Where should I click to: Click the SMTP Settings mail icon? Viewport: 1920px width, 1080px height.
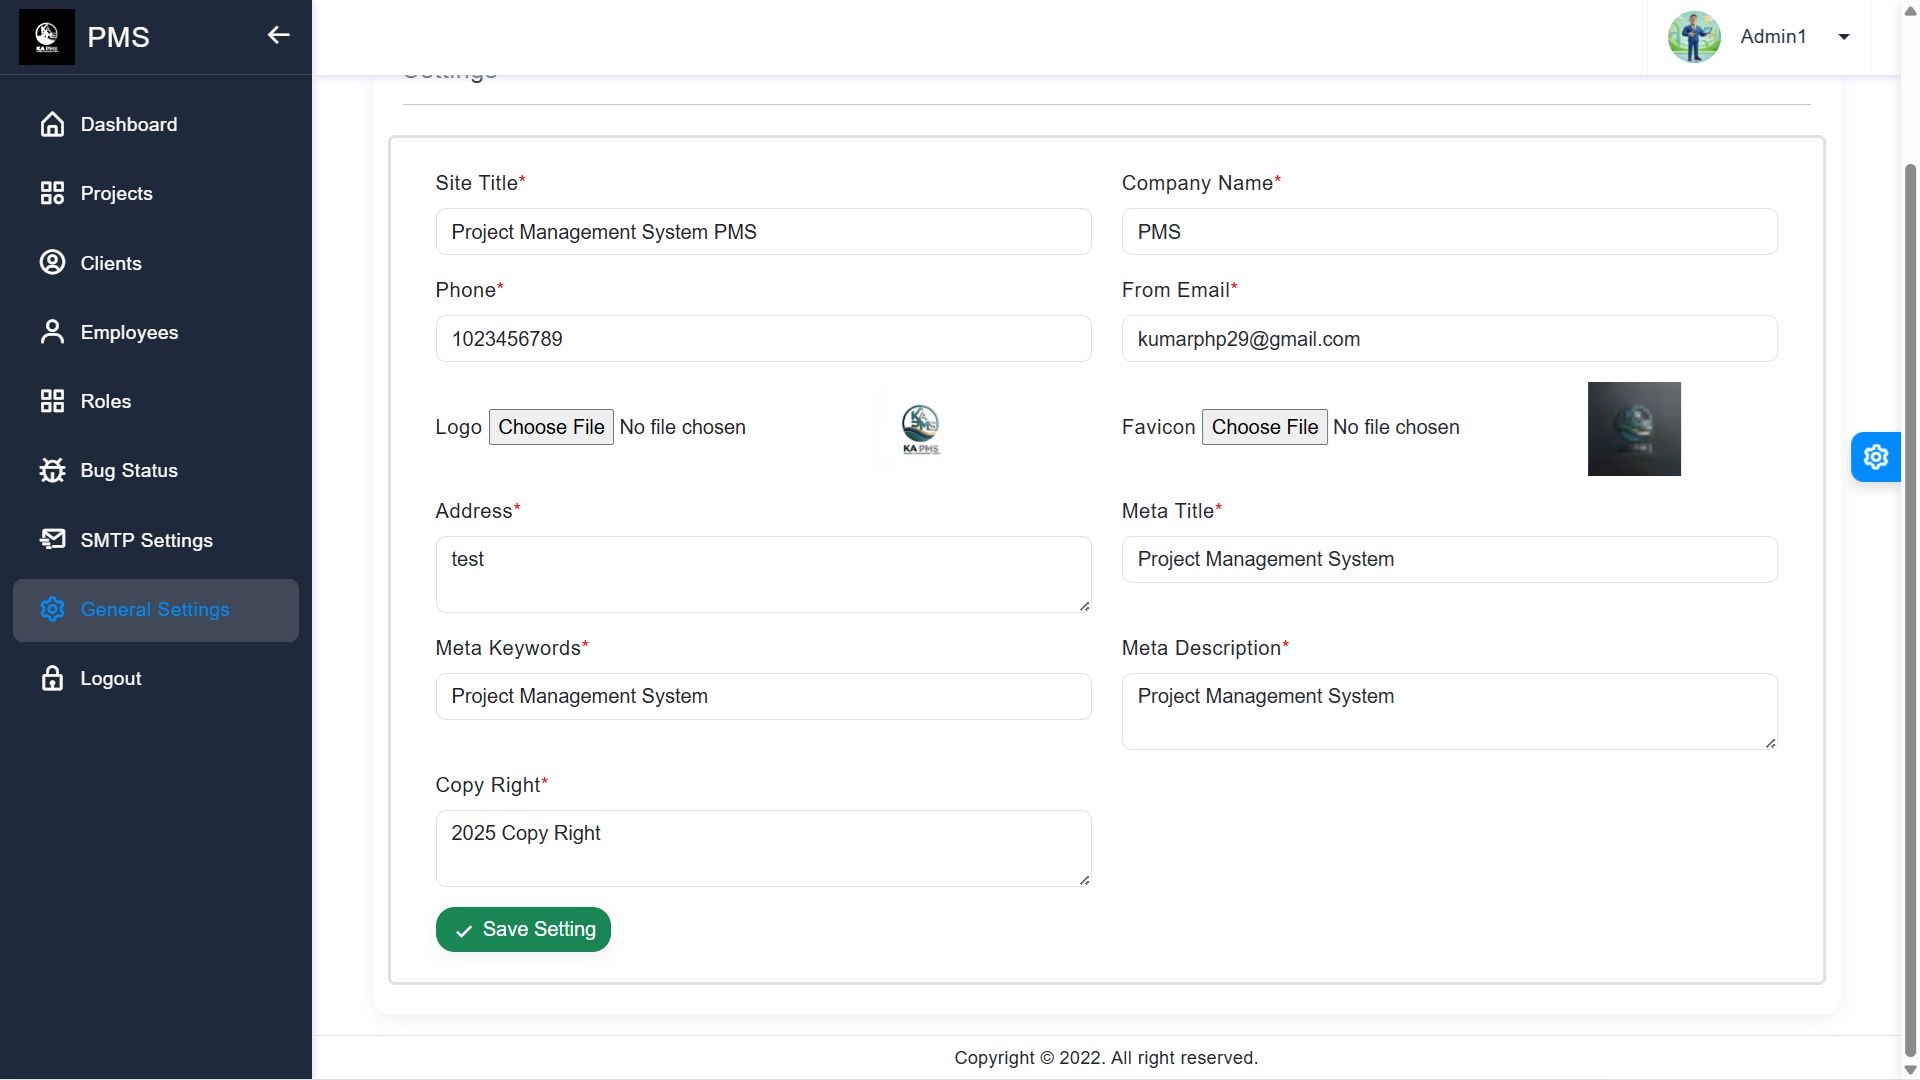coord(52,540)
